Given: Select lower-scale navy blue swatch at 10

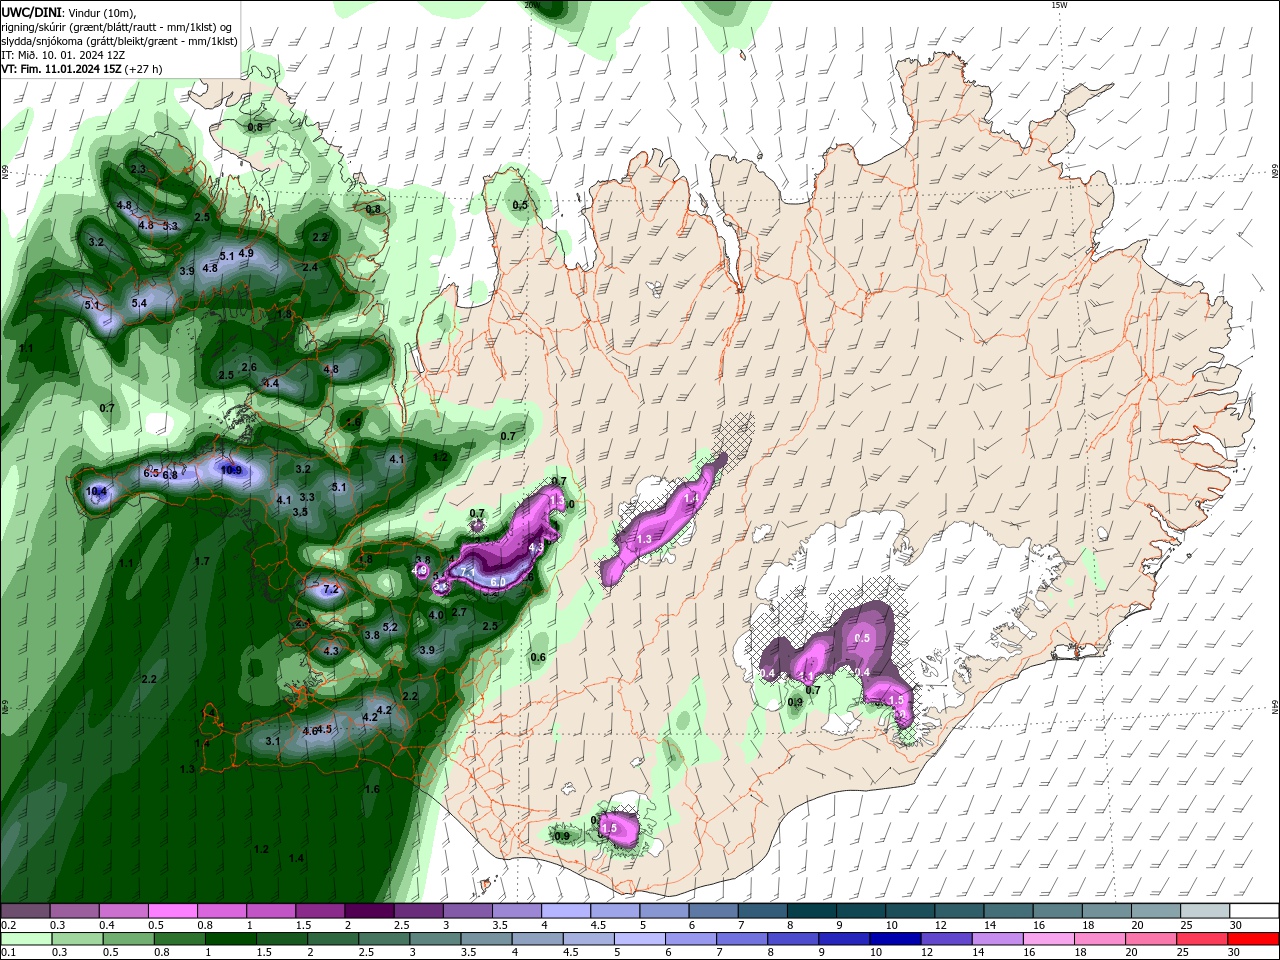Looking at the screenshot, I should (x=894, y=939).
